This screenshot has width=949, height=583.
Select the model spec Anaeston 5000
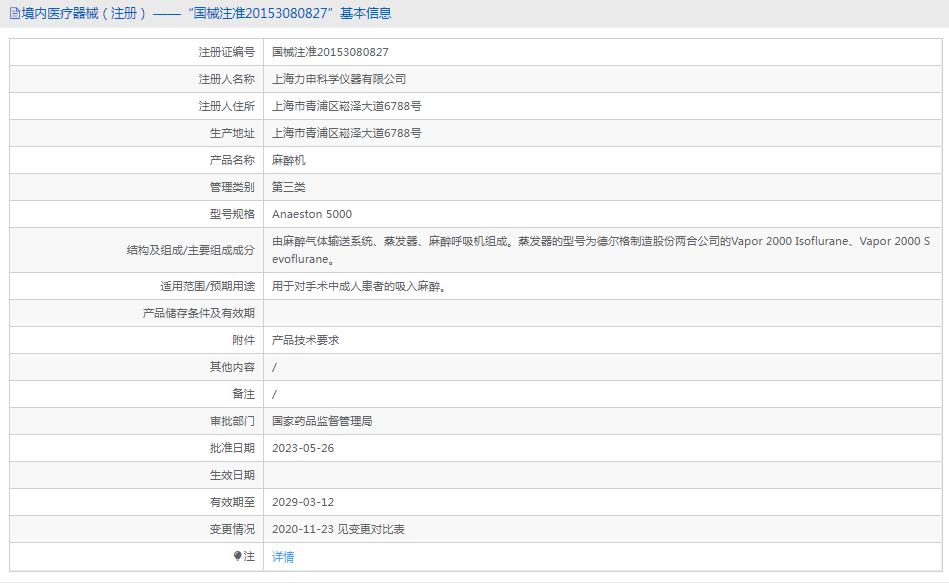(312, 214)
